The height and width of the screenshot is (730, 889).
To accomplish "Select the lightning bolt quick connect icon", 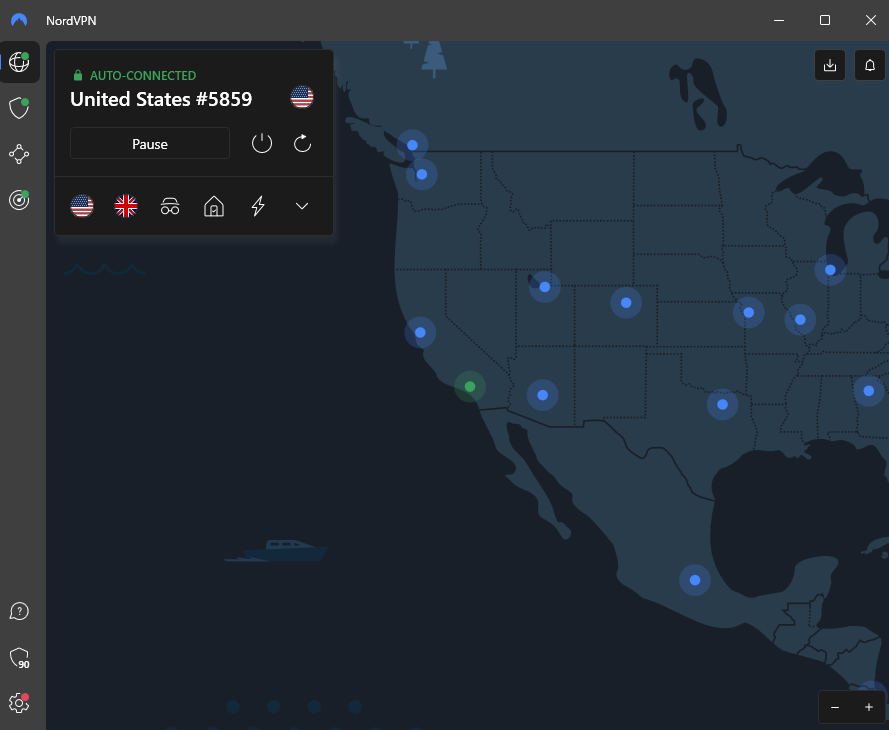I will click(258, 206).
